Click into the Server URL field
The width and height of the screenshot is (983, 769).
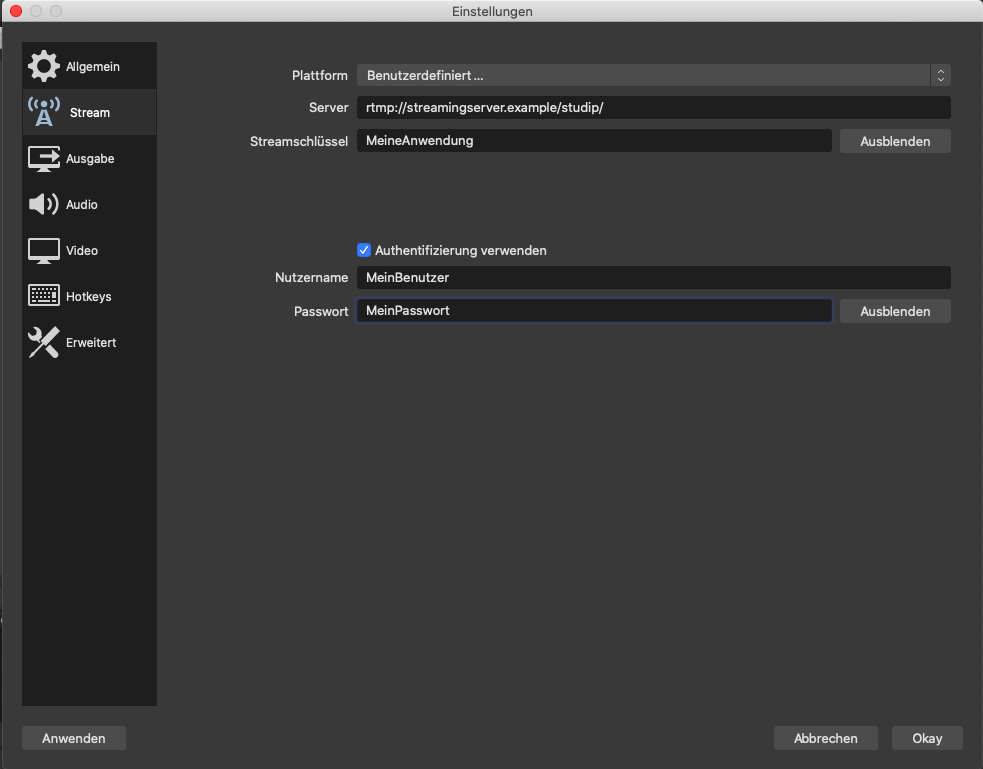(652, 107)
